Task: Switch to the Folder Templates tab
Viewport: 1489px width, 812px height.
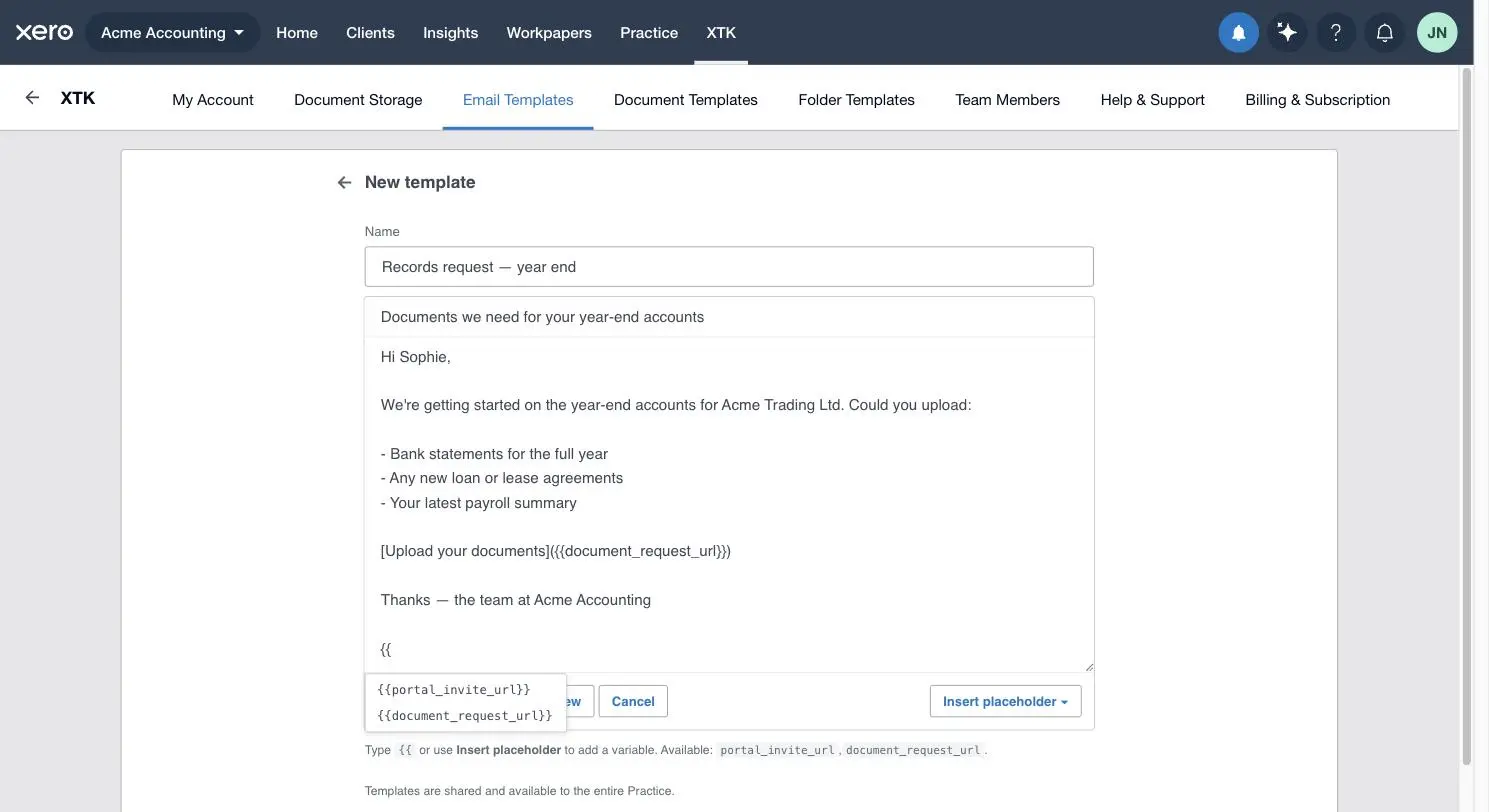Action: pos(856,100)
